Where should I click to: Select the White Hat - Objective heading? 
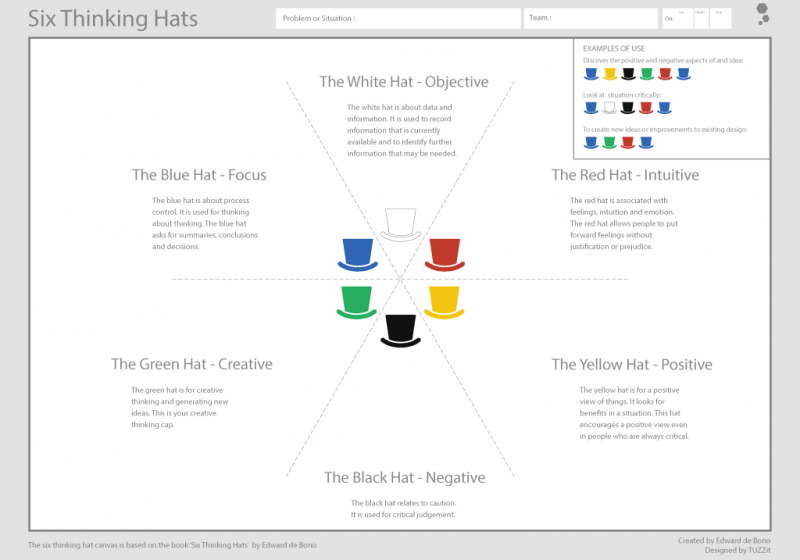pyautogui.click(x=404, y=82)
